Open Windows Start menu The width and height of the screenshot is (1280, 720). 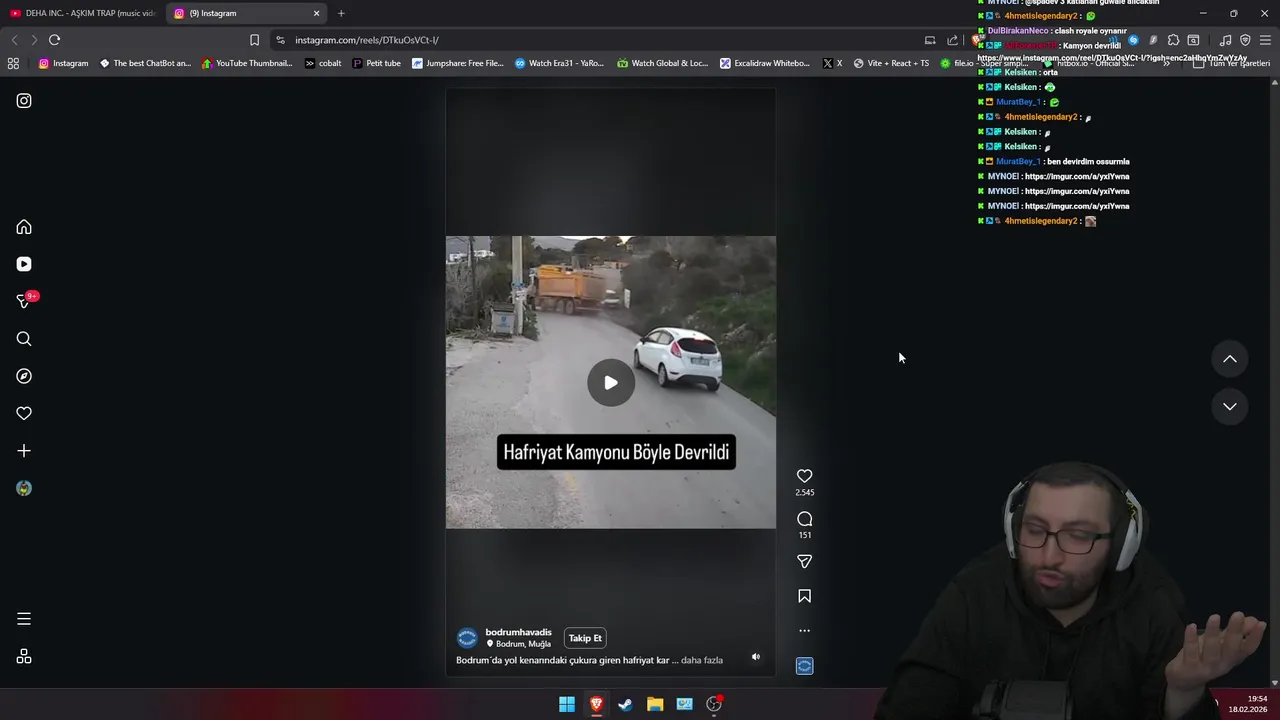567,704
